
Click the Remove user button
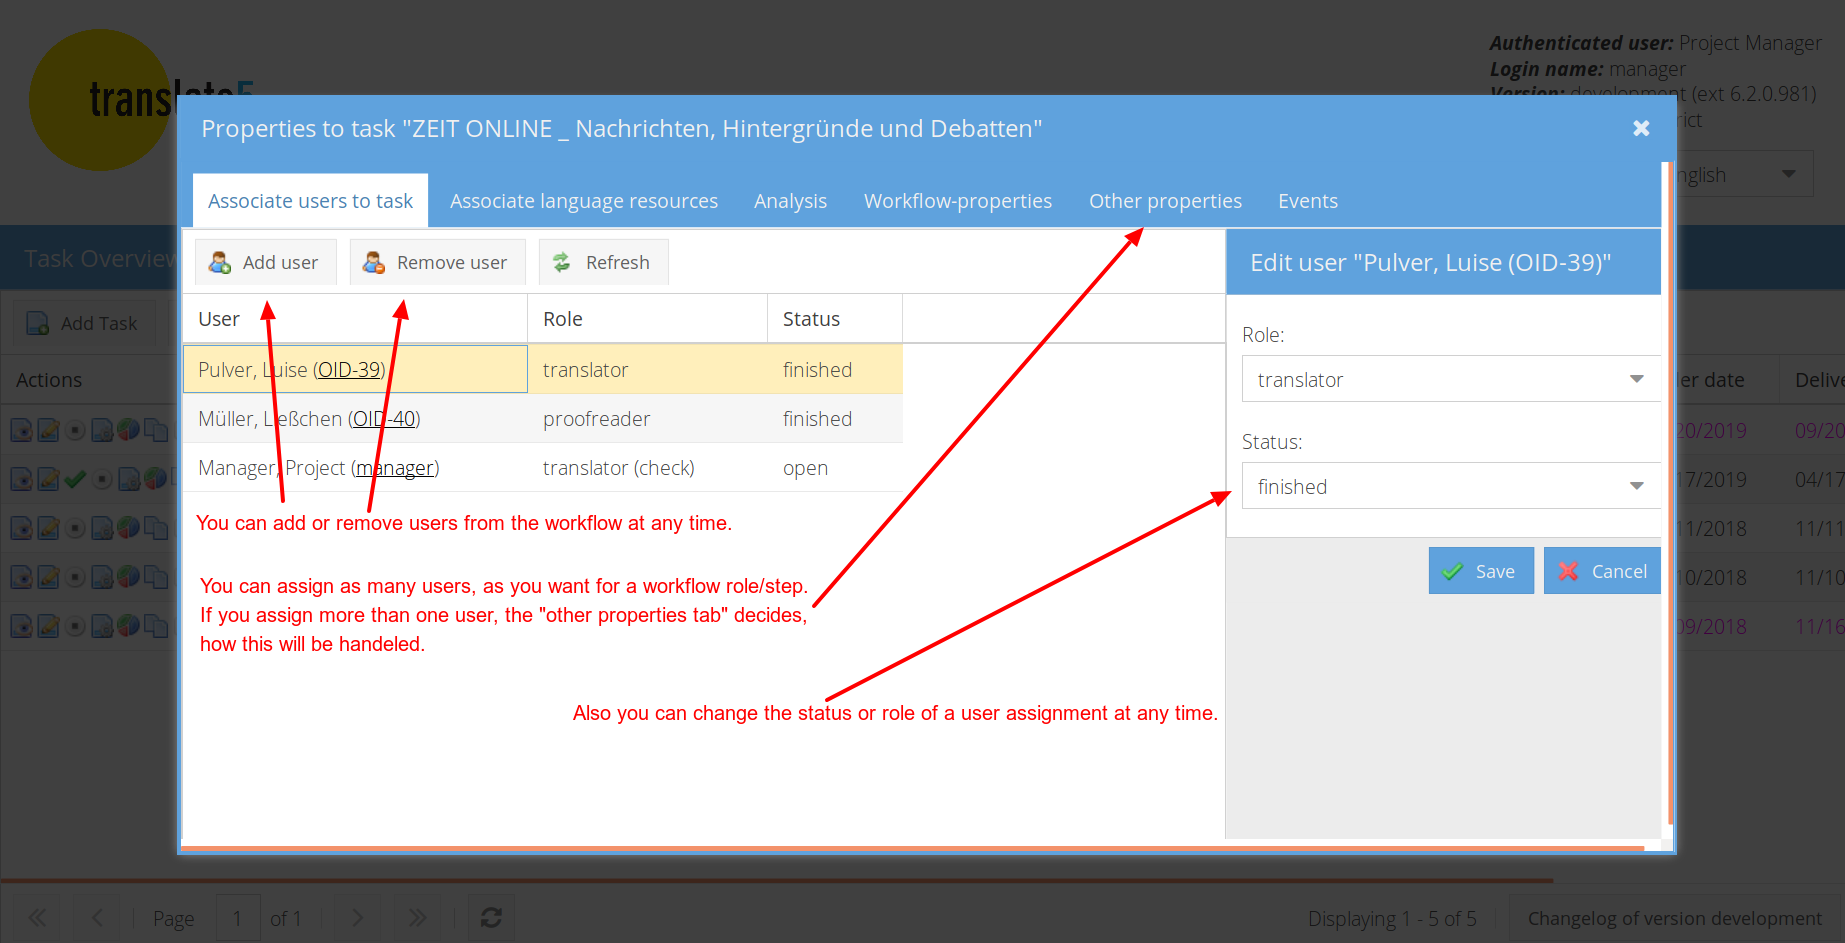(437, 262)
